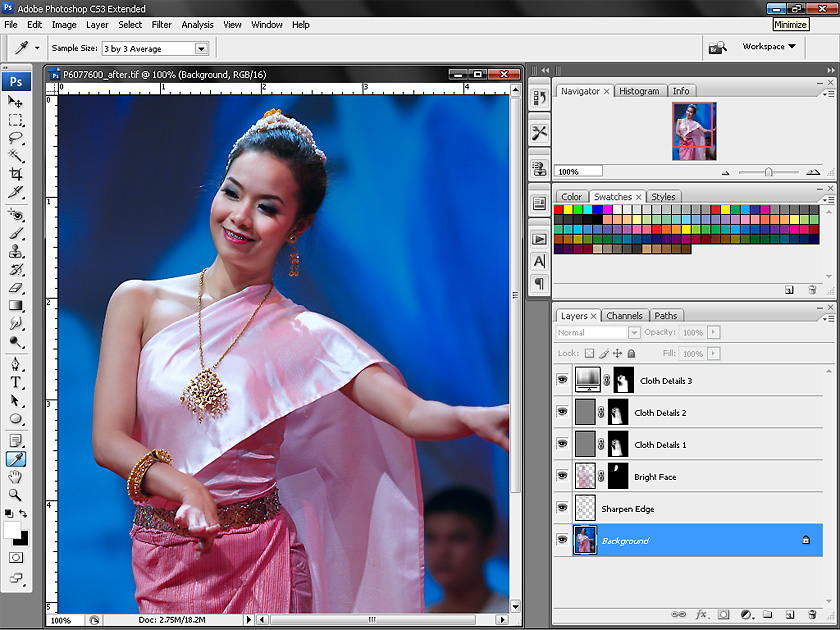840x630 pixels.
Task: Open the layer Opacity slider arrow
Action: pos(713,333)
